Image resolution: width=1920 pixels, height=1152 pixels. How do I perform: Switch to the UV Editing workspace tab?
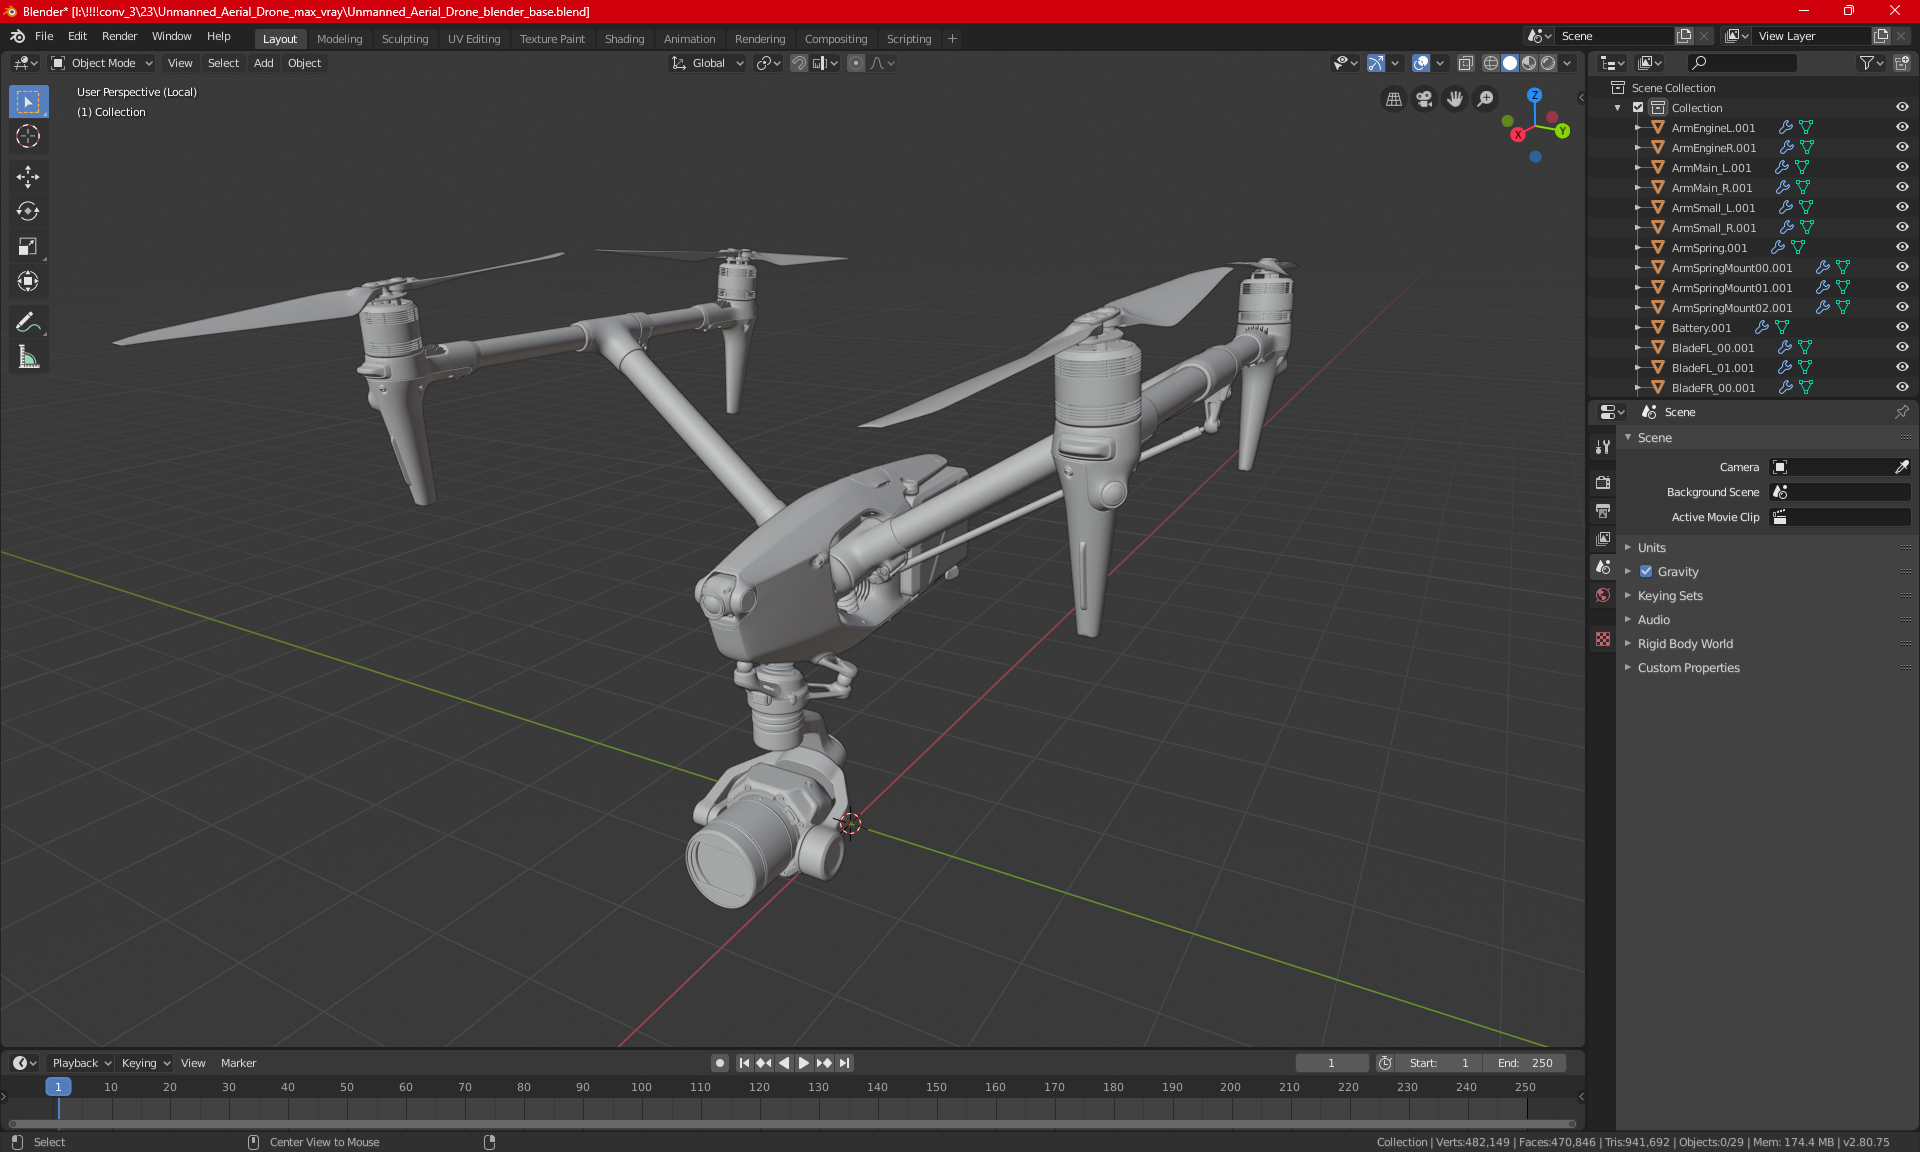pyautogui.click(x=474, y=39)
